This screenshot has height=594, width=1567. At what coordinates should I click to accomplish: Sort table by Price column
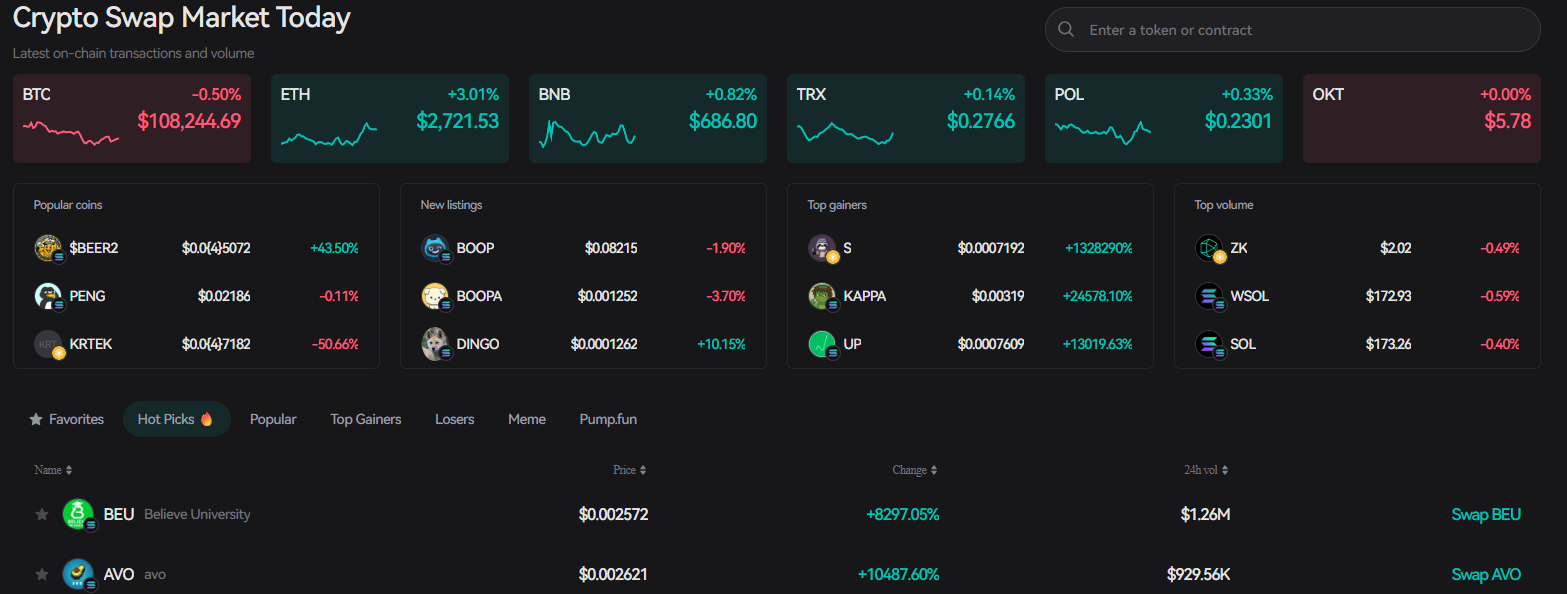click(x=629, y=470)
